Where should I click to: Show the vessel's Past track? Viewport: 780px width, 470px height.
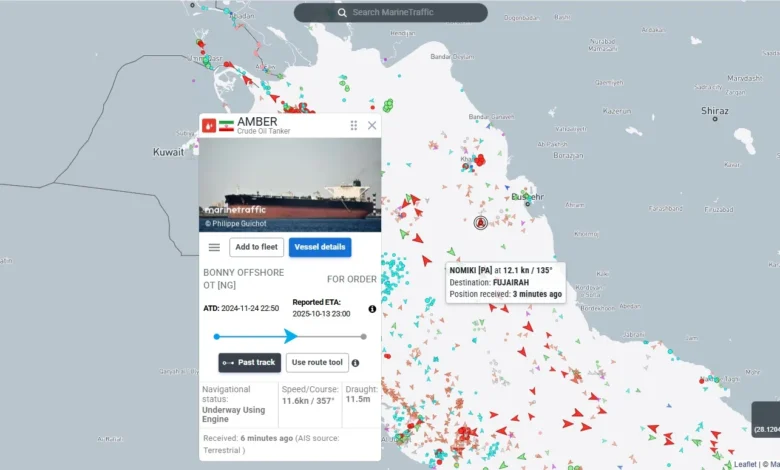(x=250, y=362)
